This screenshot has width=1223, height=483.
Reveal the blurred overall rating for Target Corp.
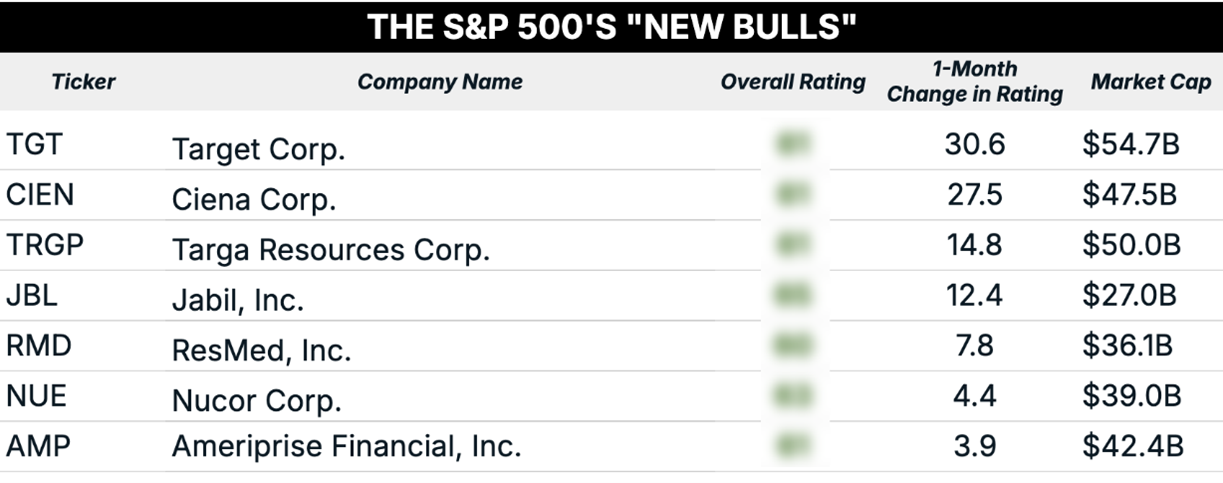tap(793, 145)
